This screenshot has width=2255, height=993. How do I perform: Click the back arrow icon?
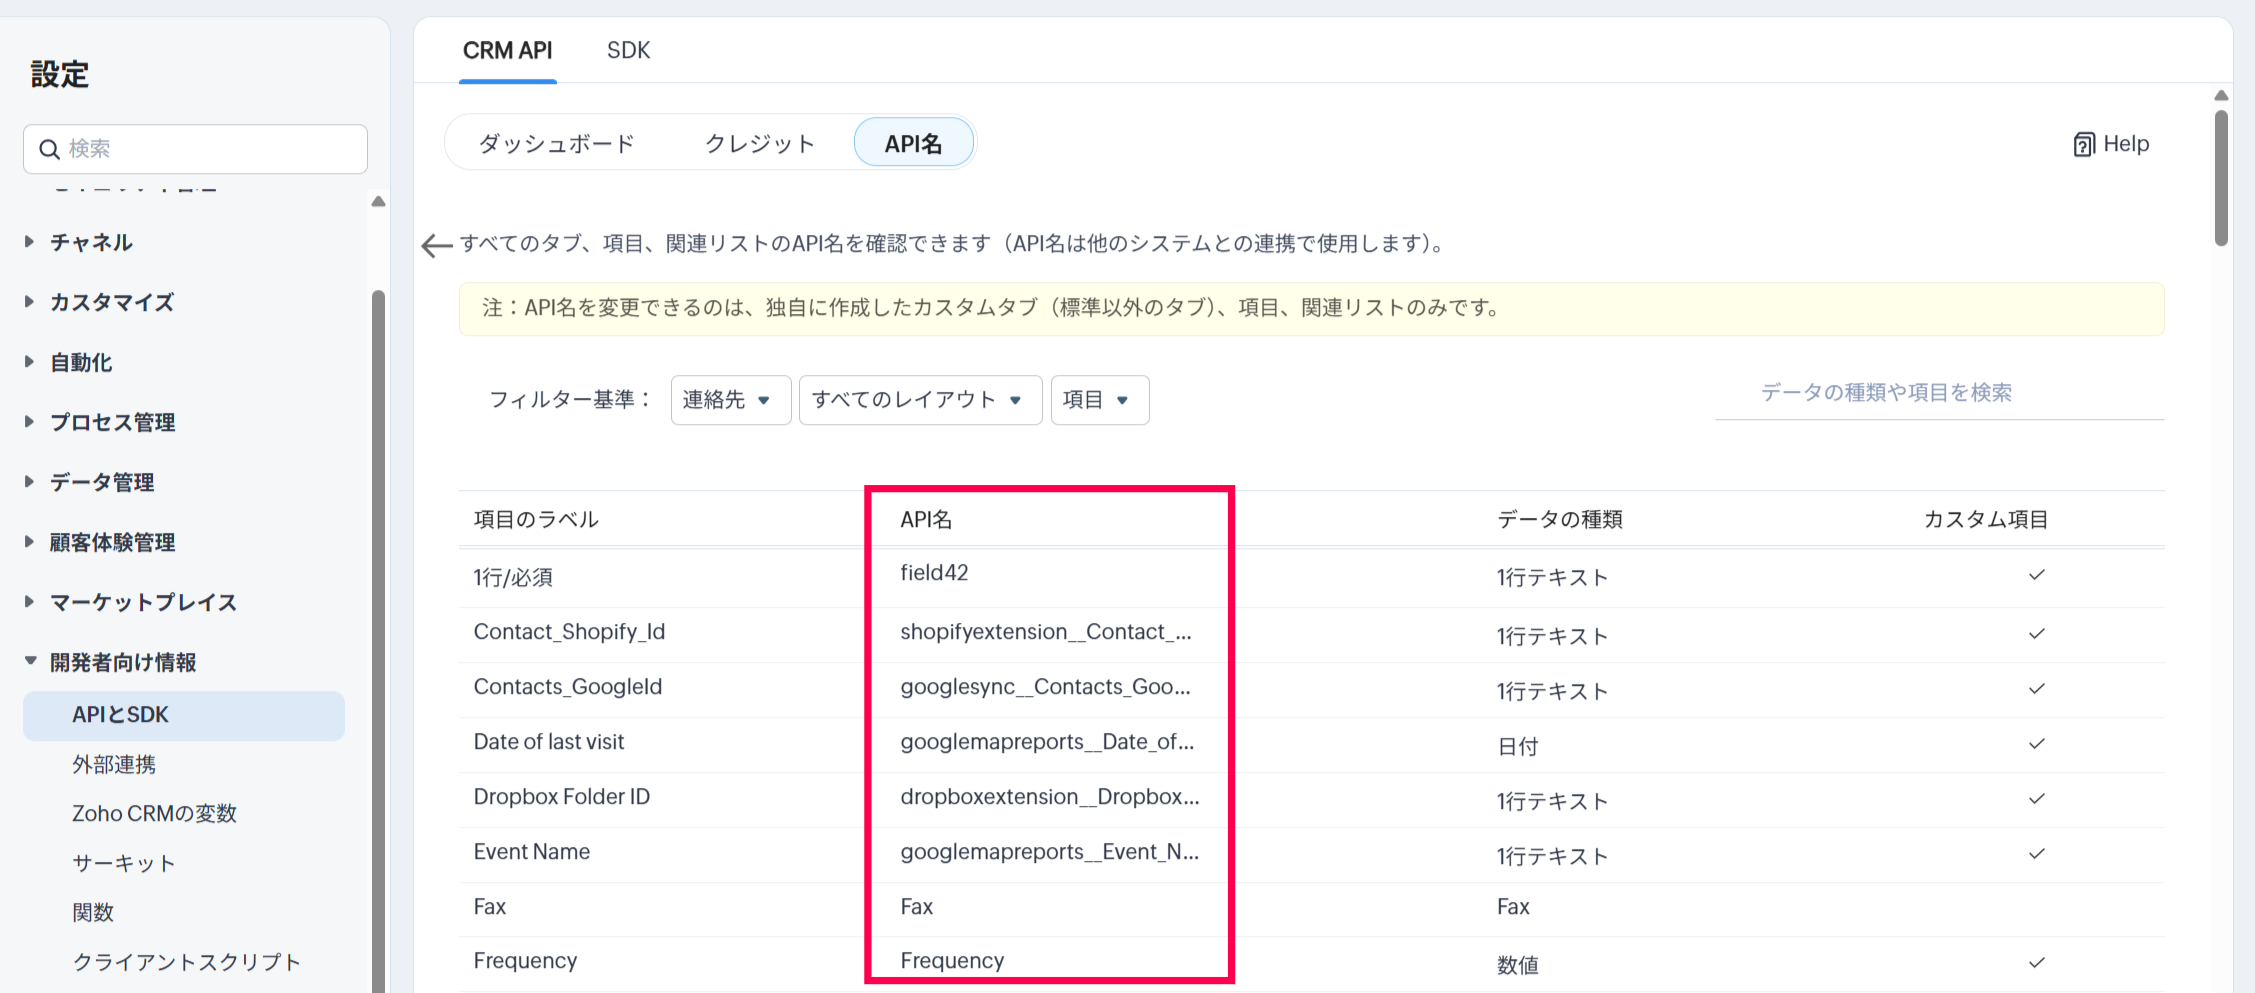436,245
